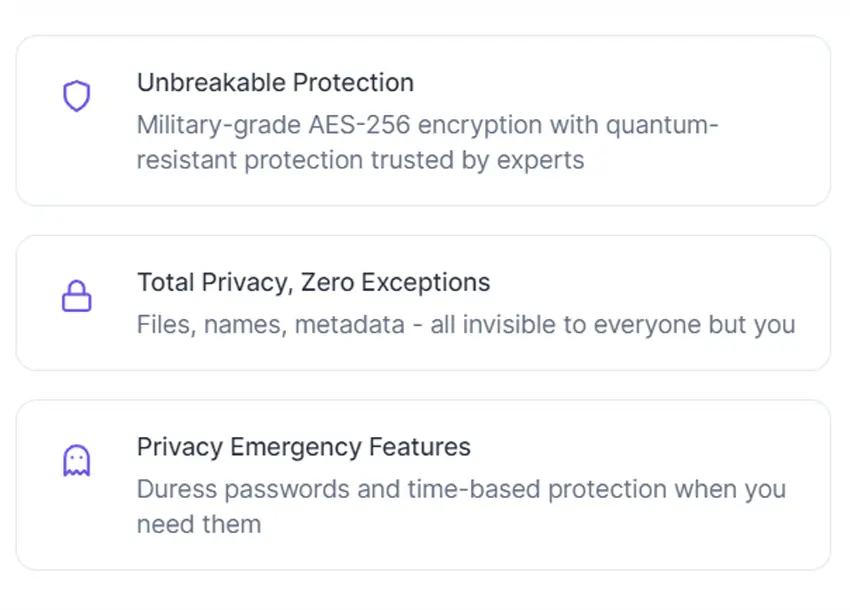Screen dimensions: 850x610
Task: Select the Unbreakable Protection heading
Action: point(275,83)
